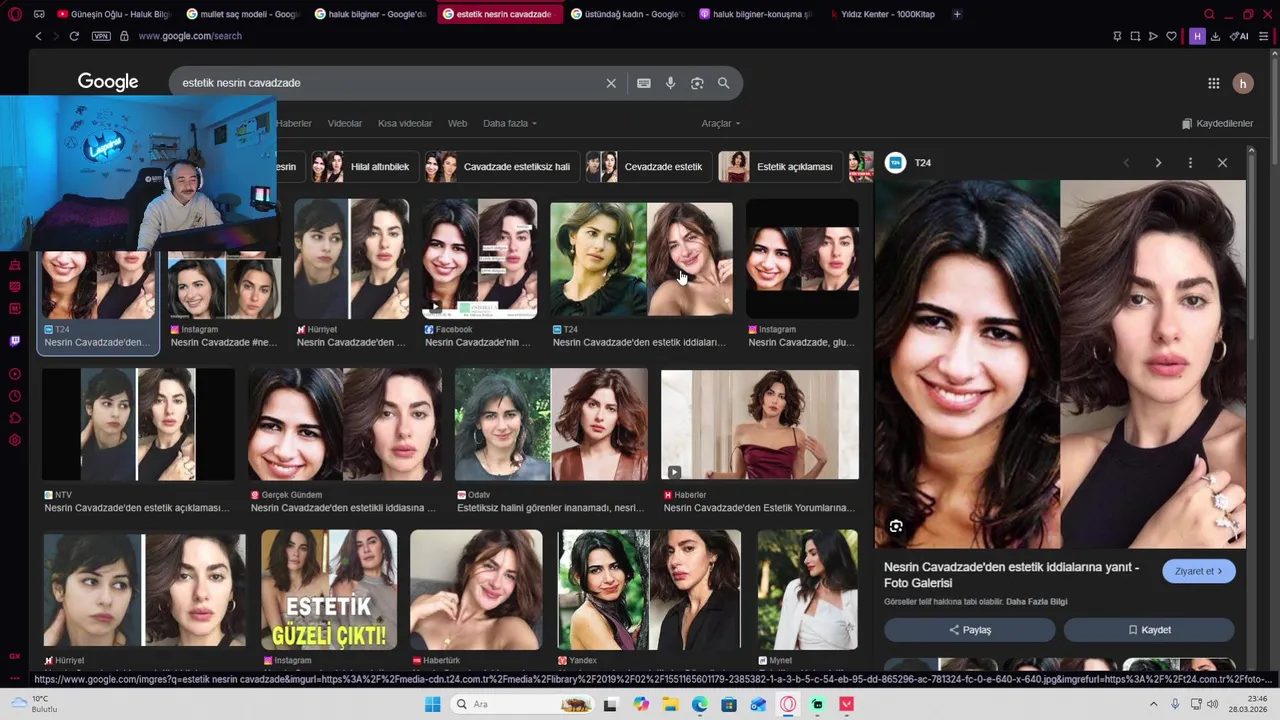
Task: Open extensions cube in Opera sidebar
Action: (x=14, y=418)
